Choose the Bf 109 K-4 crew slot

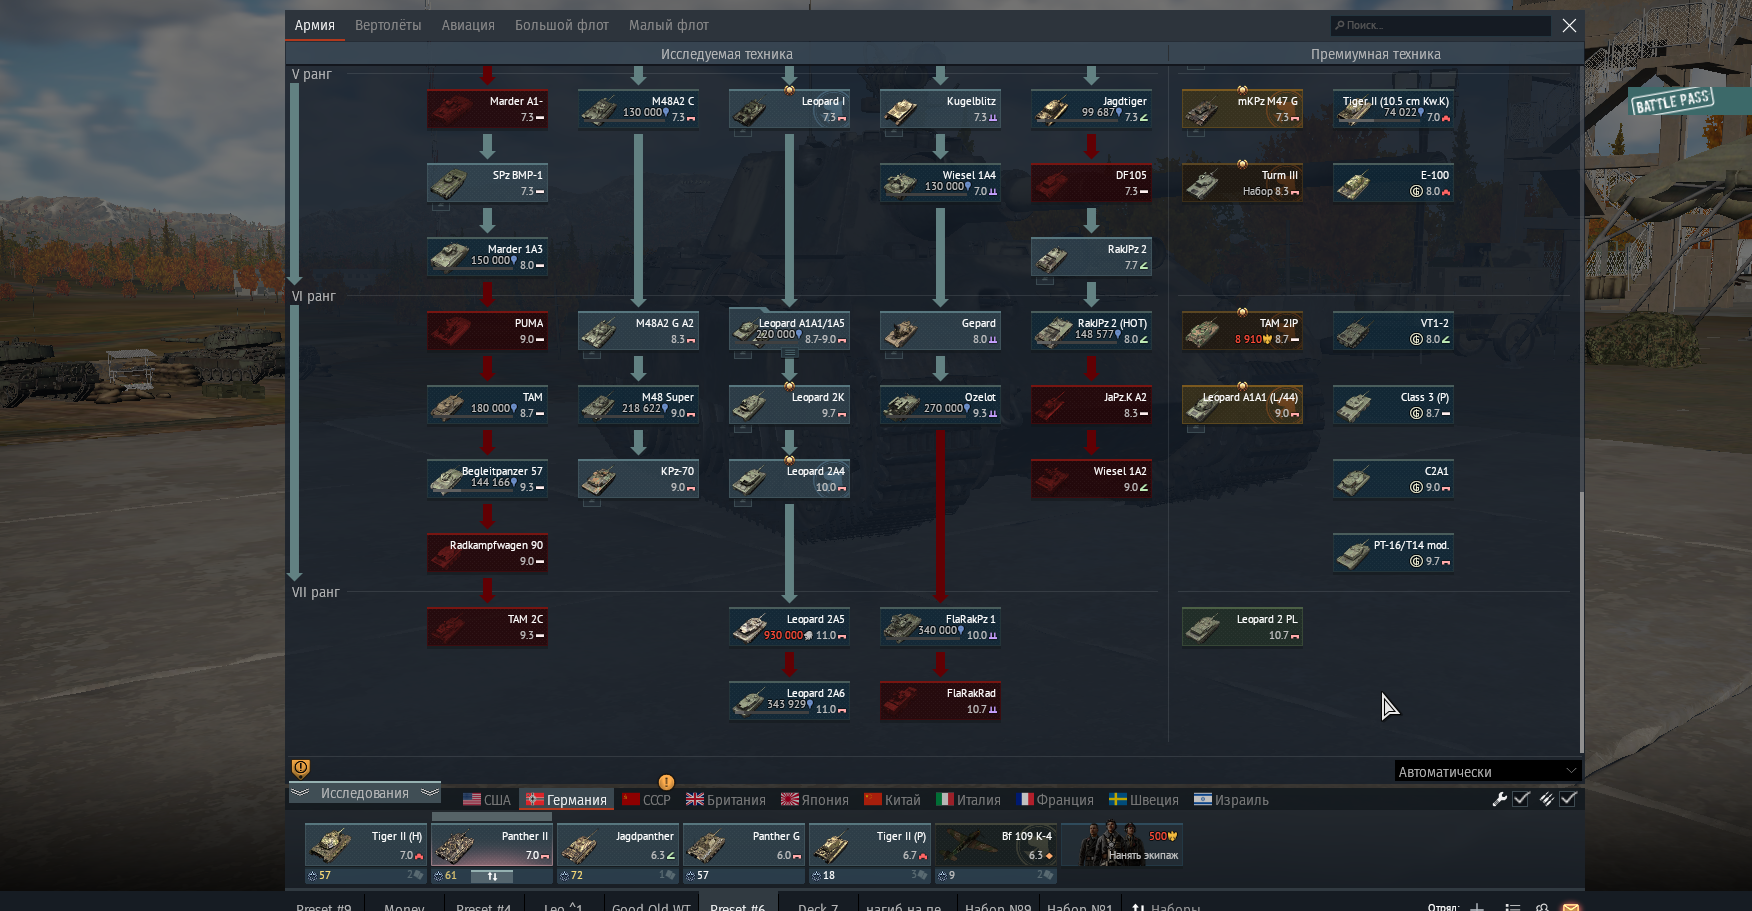[x=996, y=846]
